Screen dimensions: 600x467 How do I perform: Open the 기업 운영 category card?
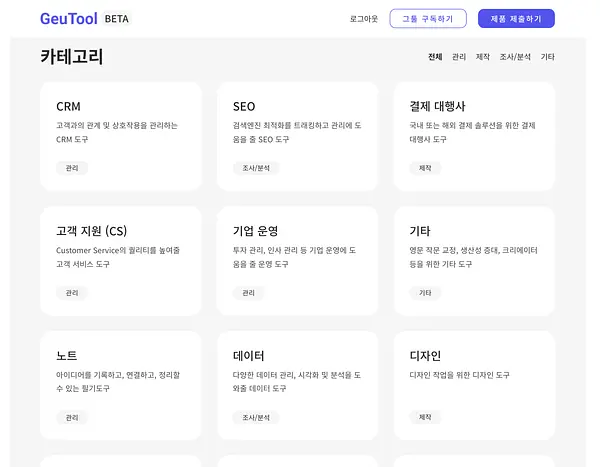(x=297, y=261)
